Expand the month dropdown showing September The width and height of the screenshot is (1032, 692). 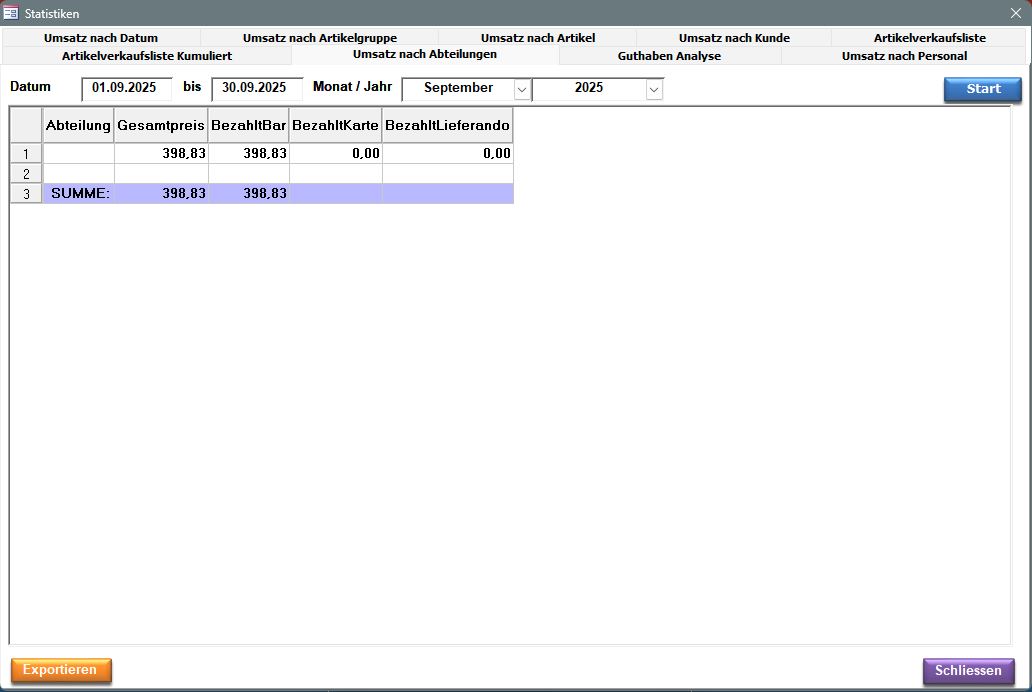coord(522,89)
